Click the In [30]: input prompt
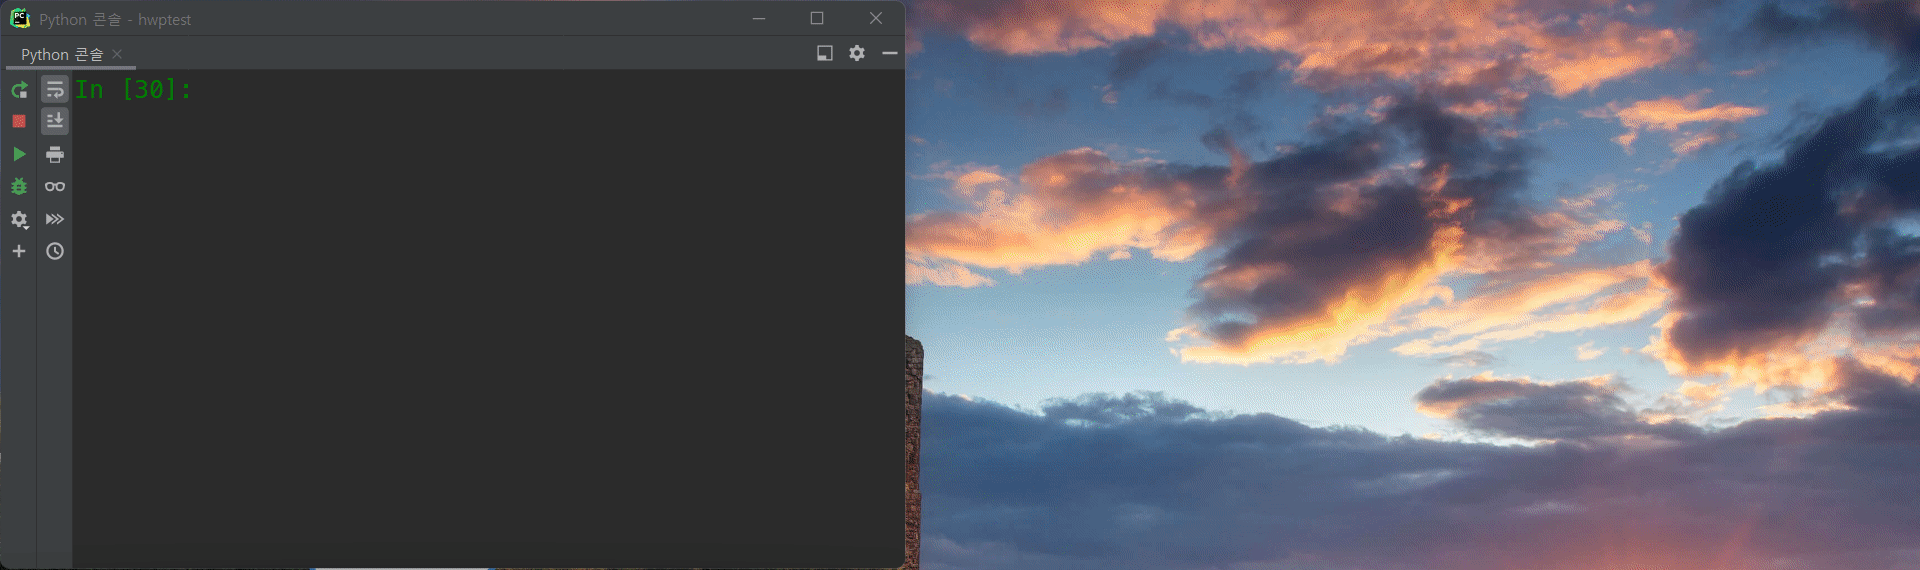Viewport: 1920px width, 570px height. tap(133, 89)
